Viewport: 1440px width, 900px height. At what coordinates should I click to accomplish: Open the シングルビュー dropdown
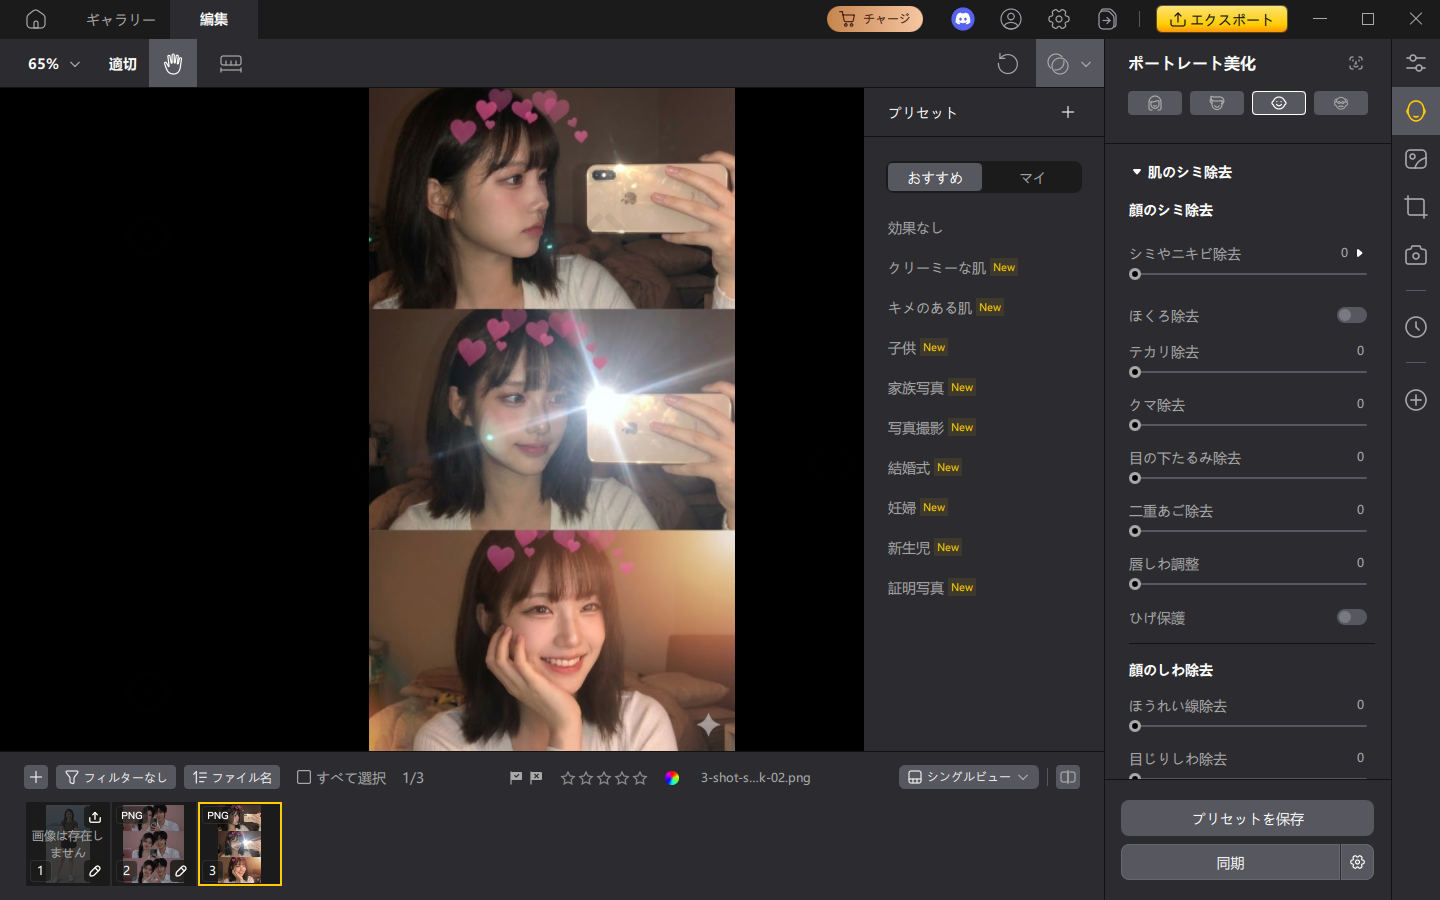[x=968, y=777]
